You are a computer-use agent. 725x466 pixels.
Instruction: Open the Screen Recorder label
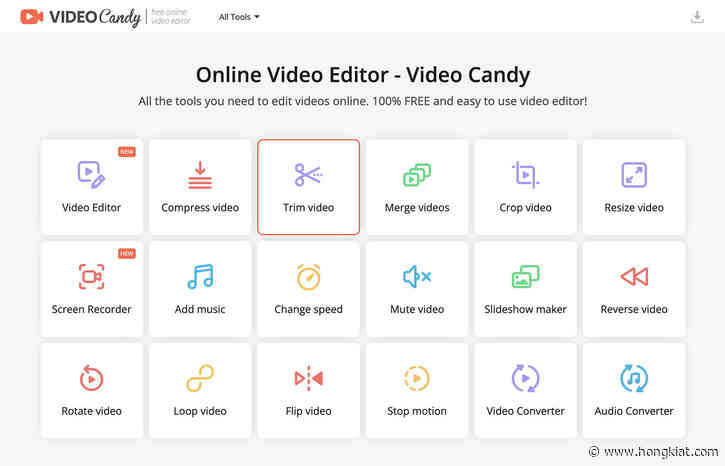[x=92, y=309]
